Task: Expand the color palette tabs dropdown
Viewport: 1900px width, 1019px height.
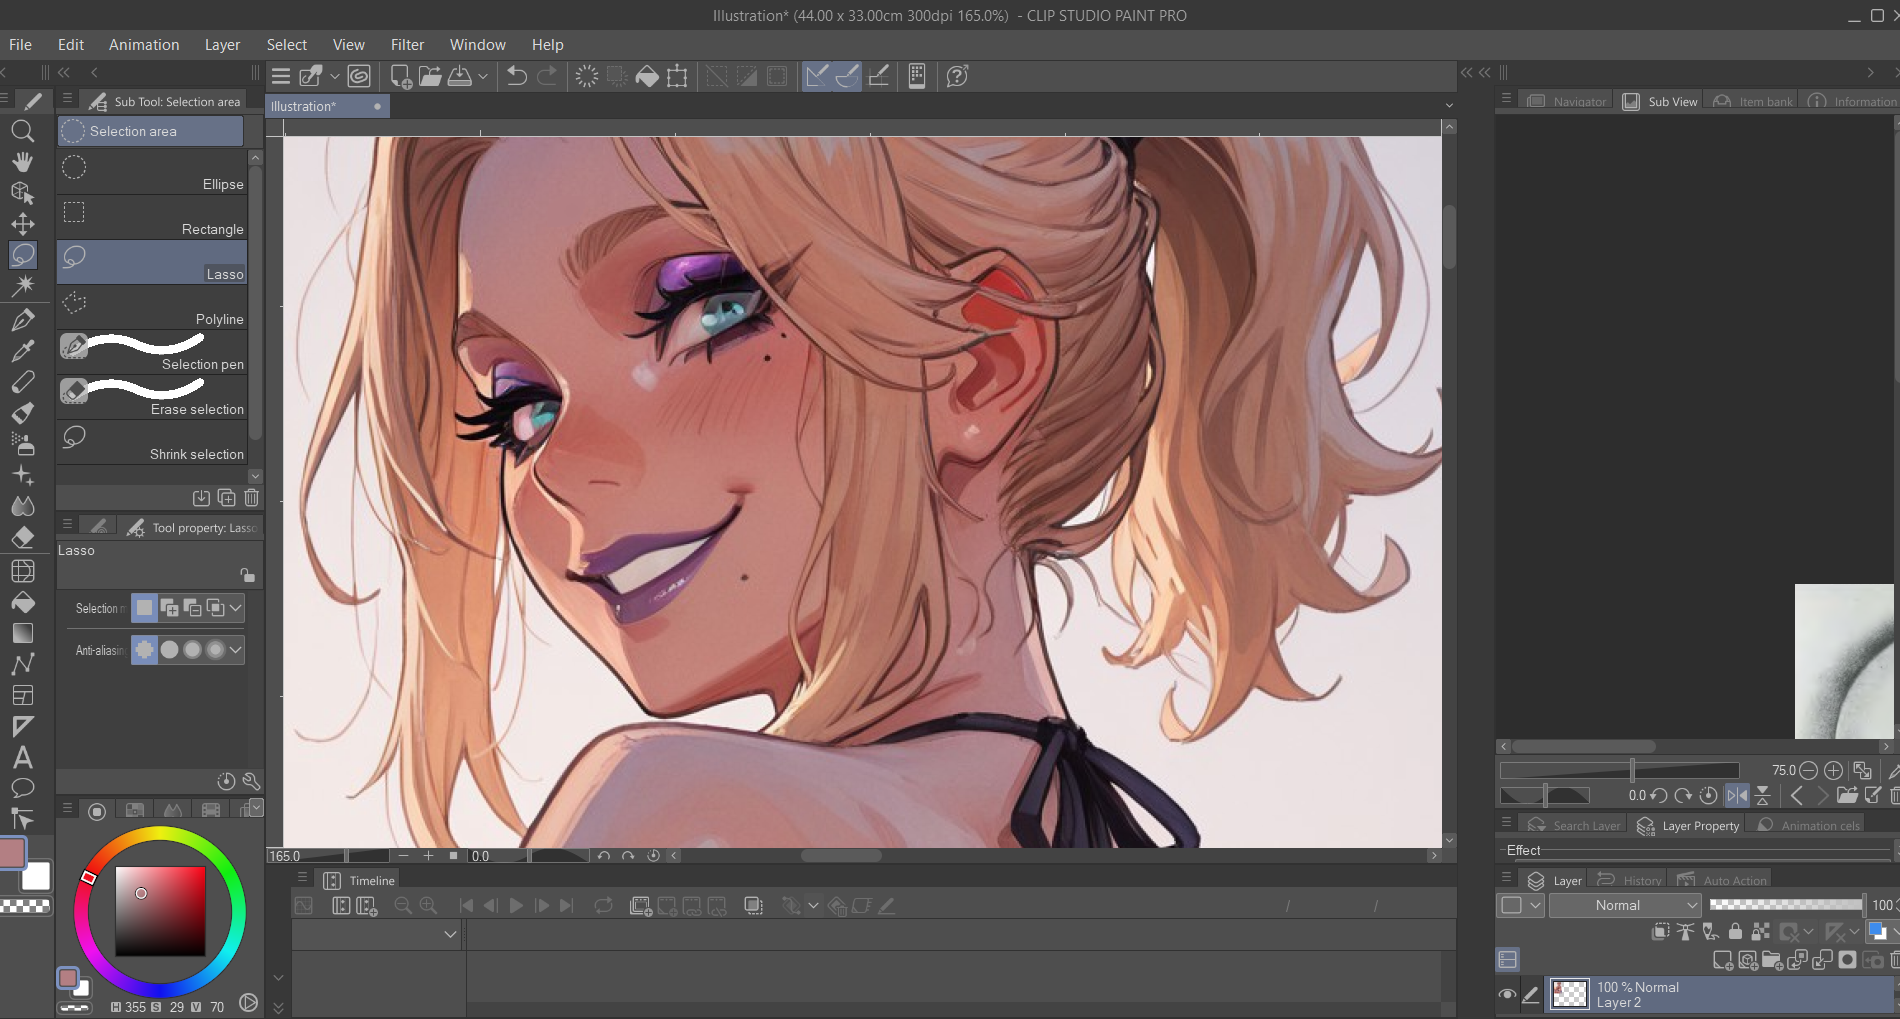Action: coord(257,806)
